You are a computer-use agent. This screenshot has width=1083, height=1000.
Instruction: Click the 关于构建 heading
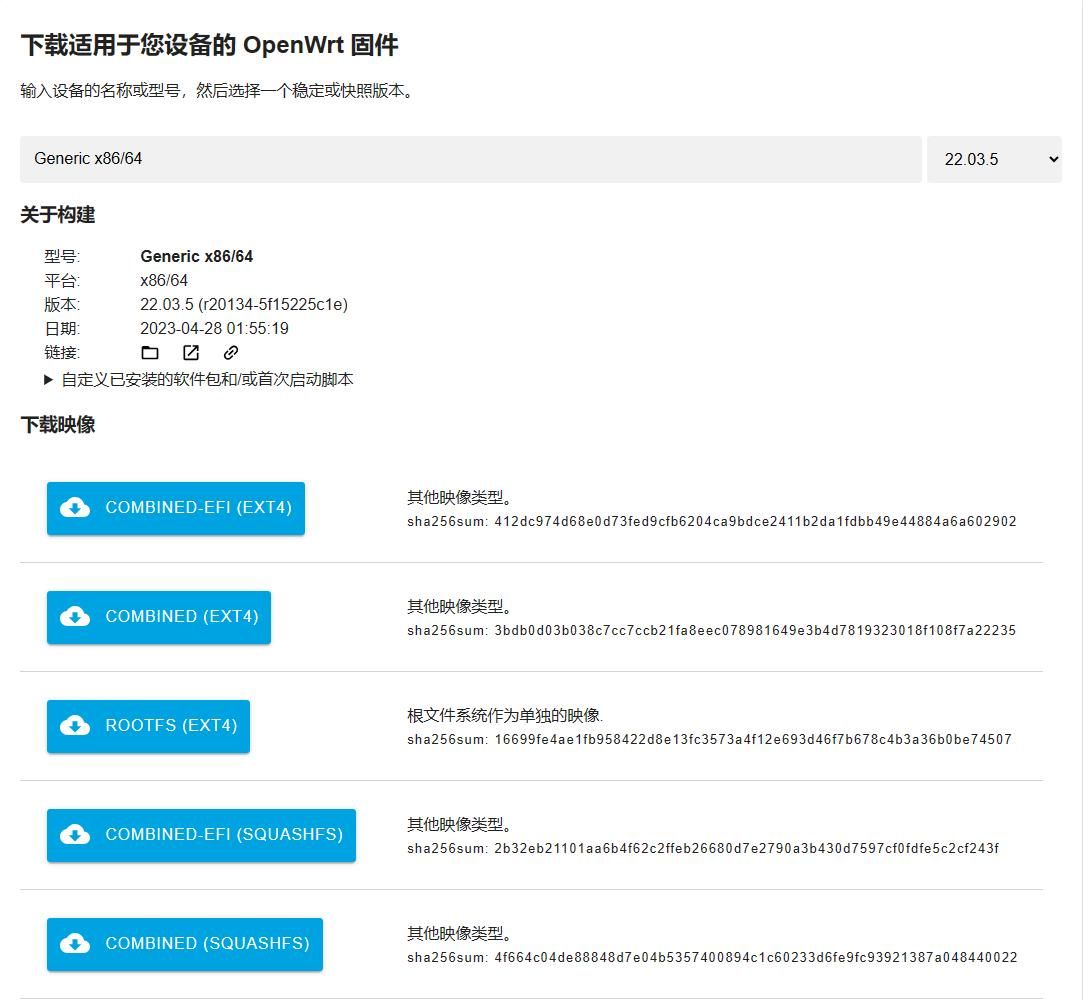click(x=57, y=215)
